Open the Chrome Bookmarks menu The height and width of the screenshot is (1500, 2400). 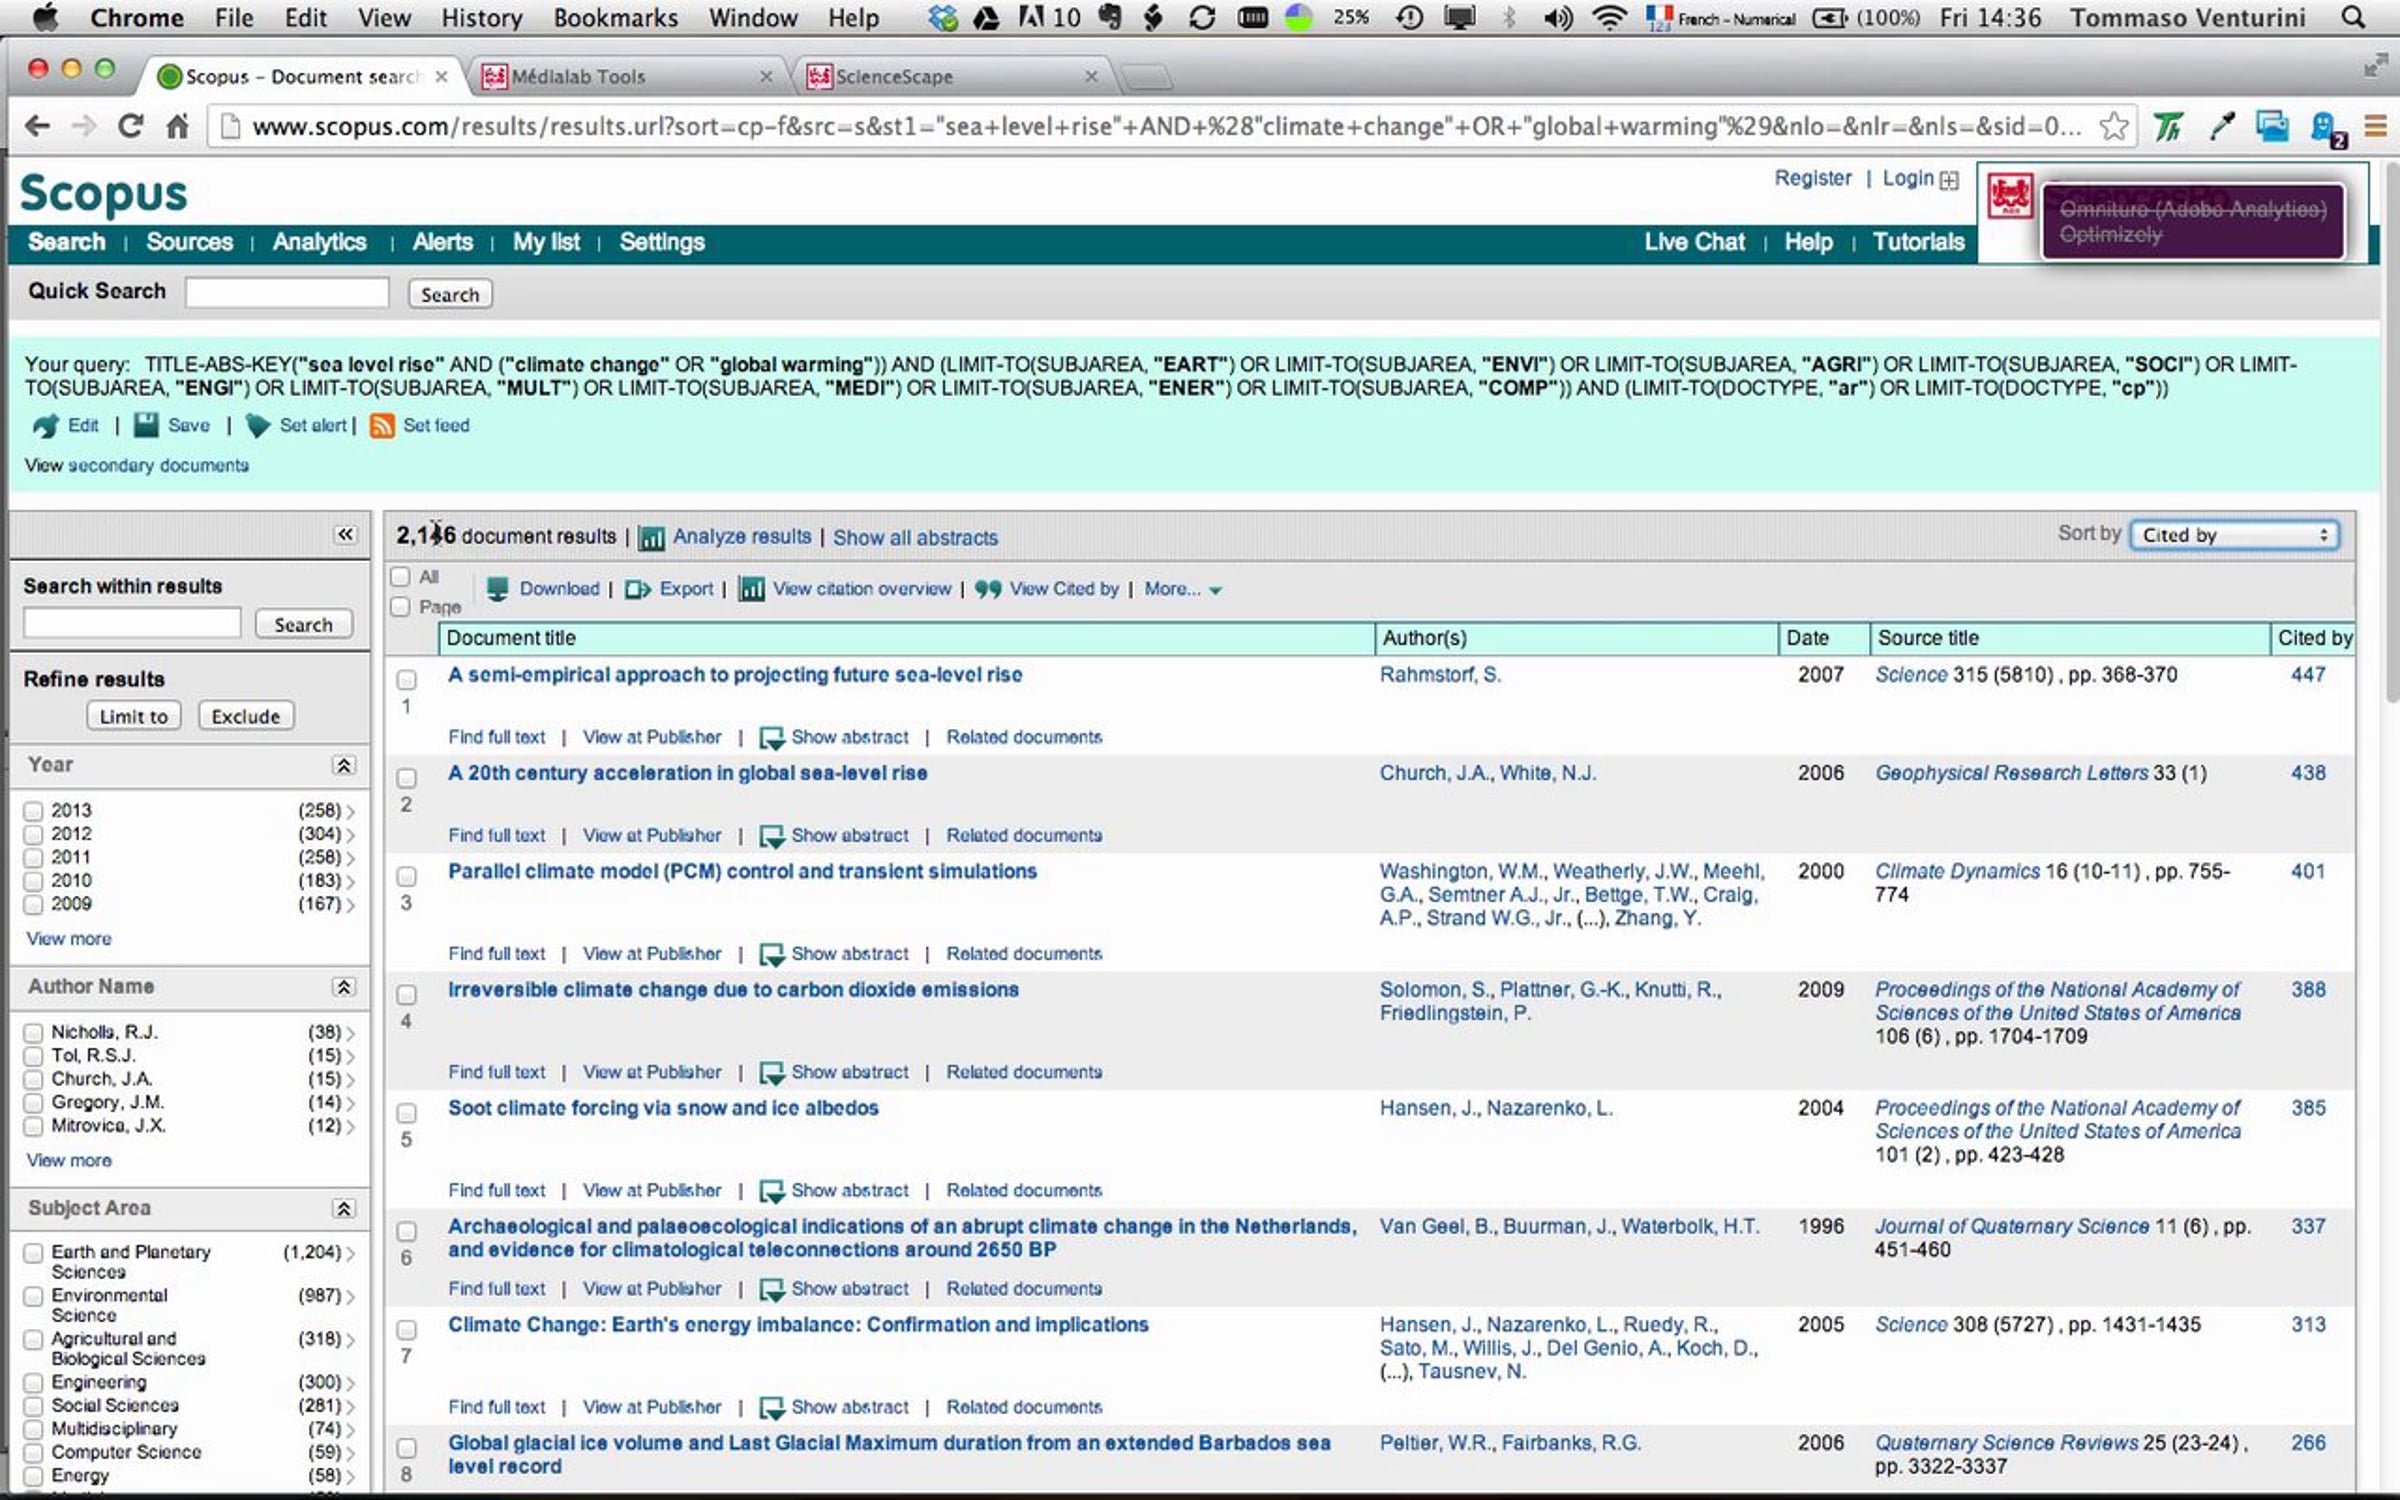(616, 18)
